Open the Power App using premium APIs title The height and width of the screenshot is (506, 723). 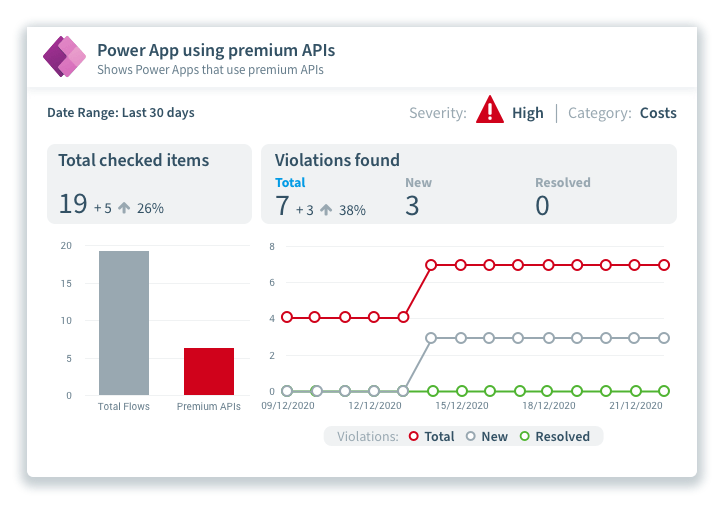[x=216, y=50]
